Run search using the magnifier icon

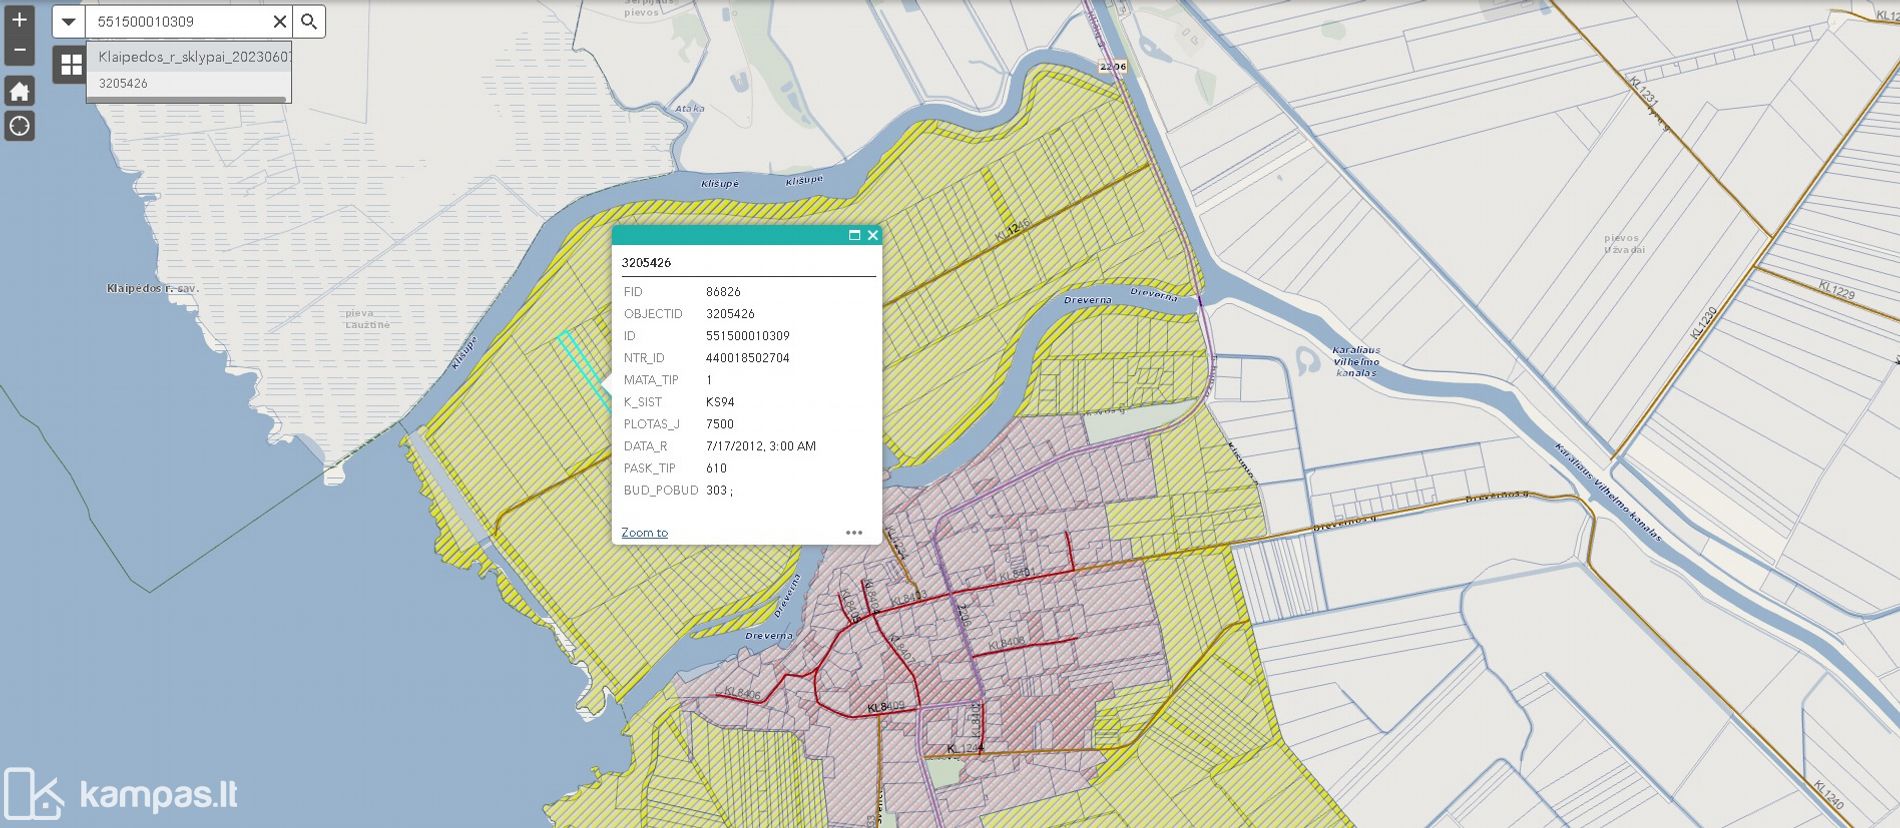click(x=309, y=21)
